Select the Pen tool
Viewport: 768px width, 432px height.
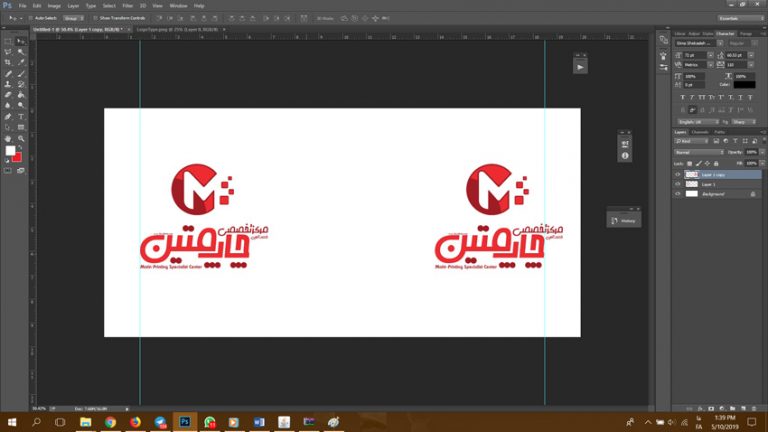(8, 117)
